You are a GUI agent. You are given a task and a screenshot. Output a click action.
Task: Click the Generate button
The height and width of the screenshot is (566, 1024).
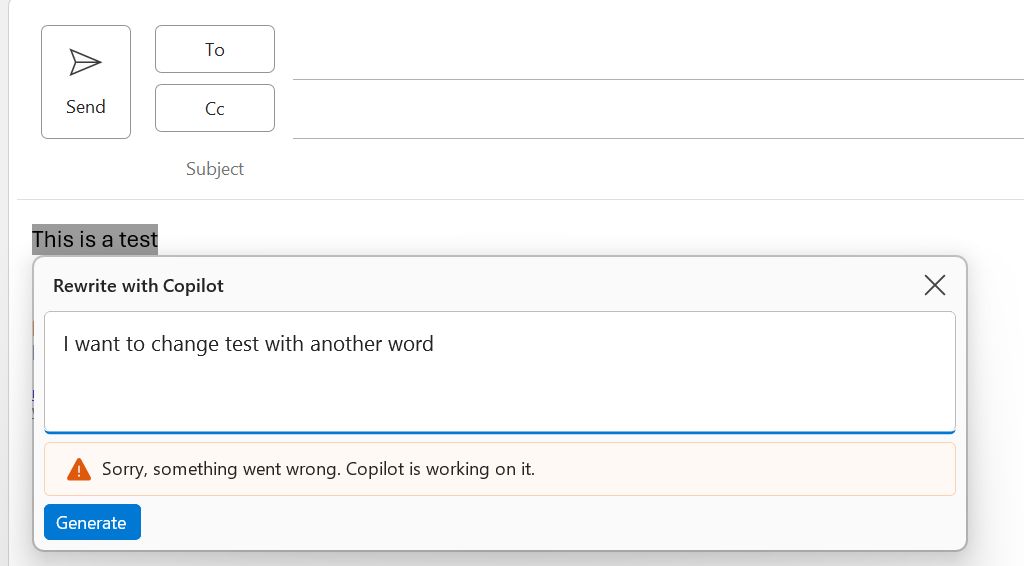(x=92, y=522)
